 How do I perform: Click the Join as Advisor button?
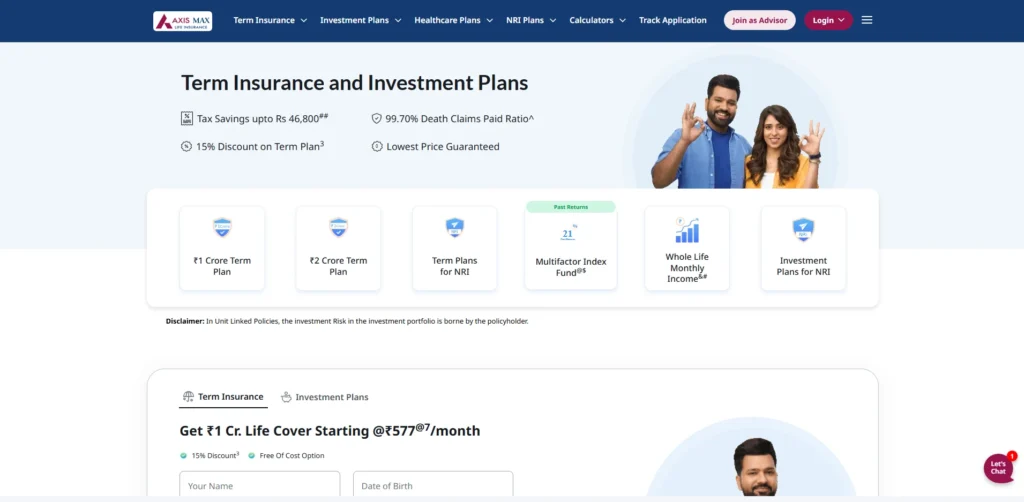tap(760, 20)
